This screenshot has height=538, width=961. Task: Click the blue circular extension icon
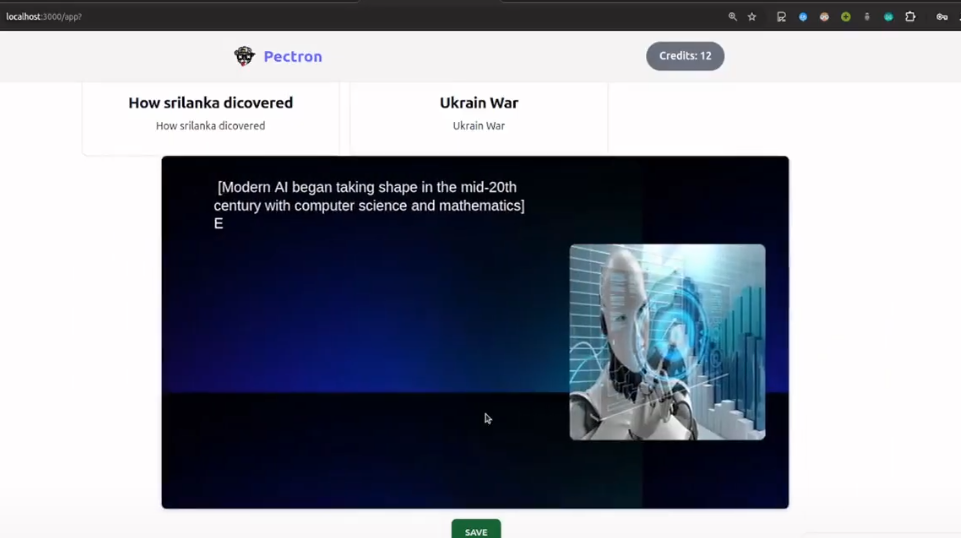pyautogui.click(x=803, y=17)
